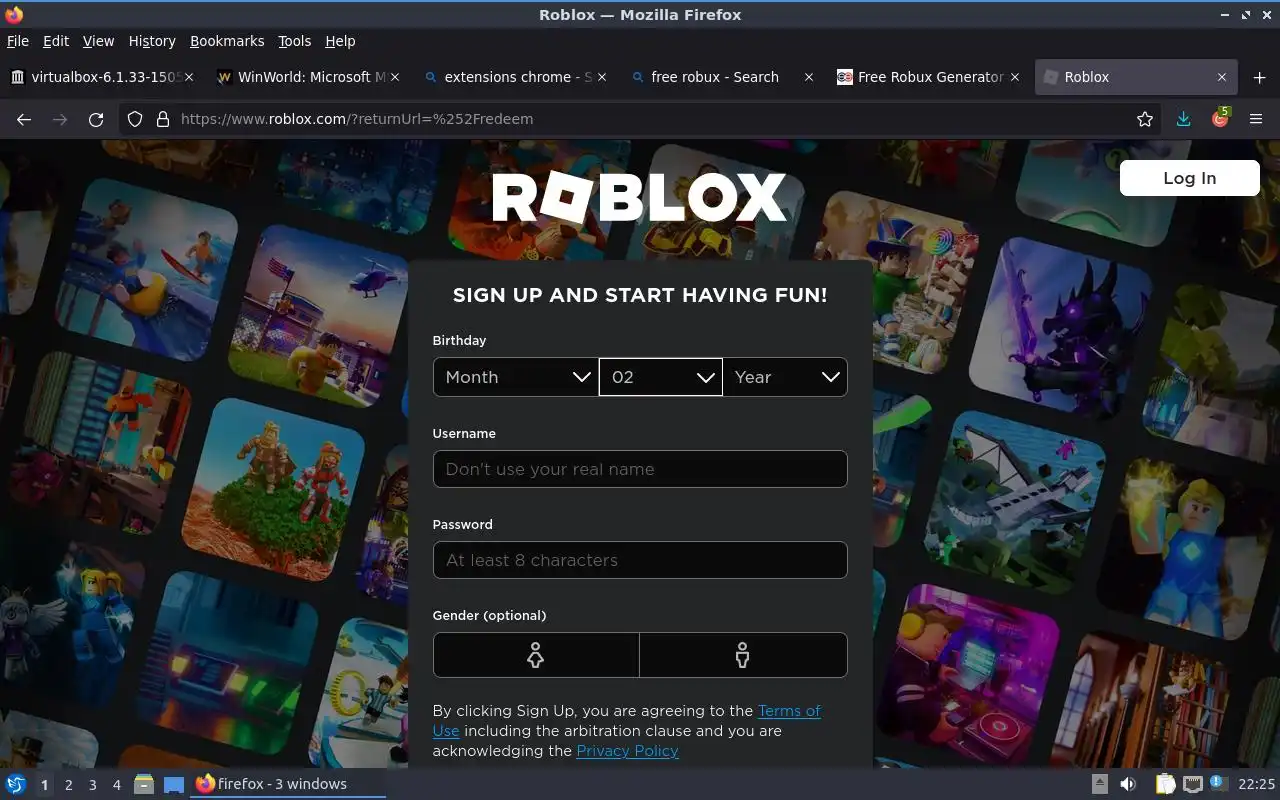Click the removable media eject tray icon
This screenshot has height=800, width=1280.
1099,784
